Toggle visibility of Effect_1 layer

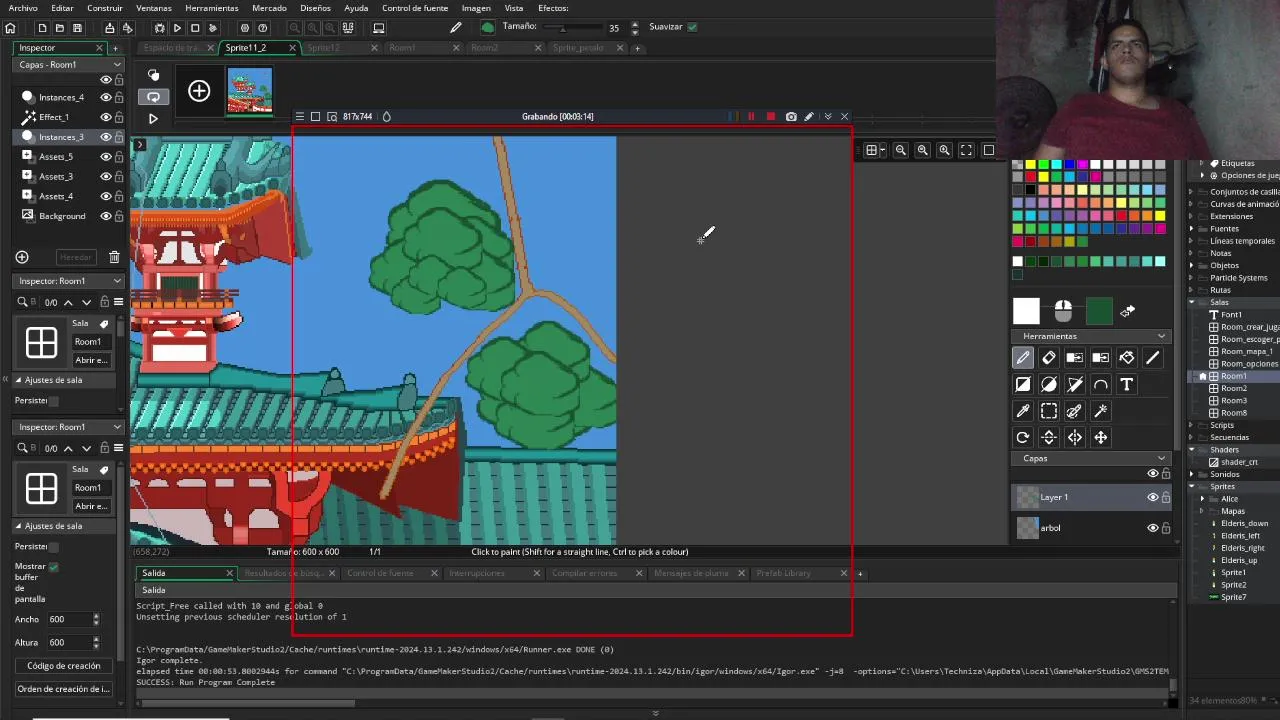coord(105,117)
